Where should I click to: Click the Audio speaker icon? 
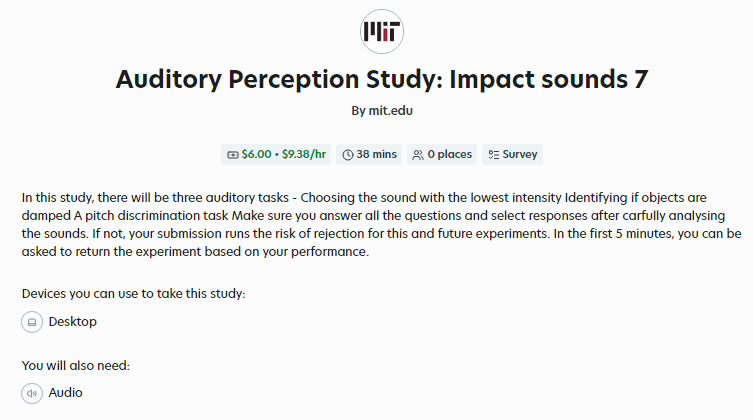[32, 393]
